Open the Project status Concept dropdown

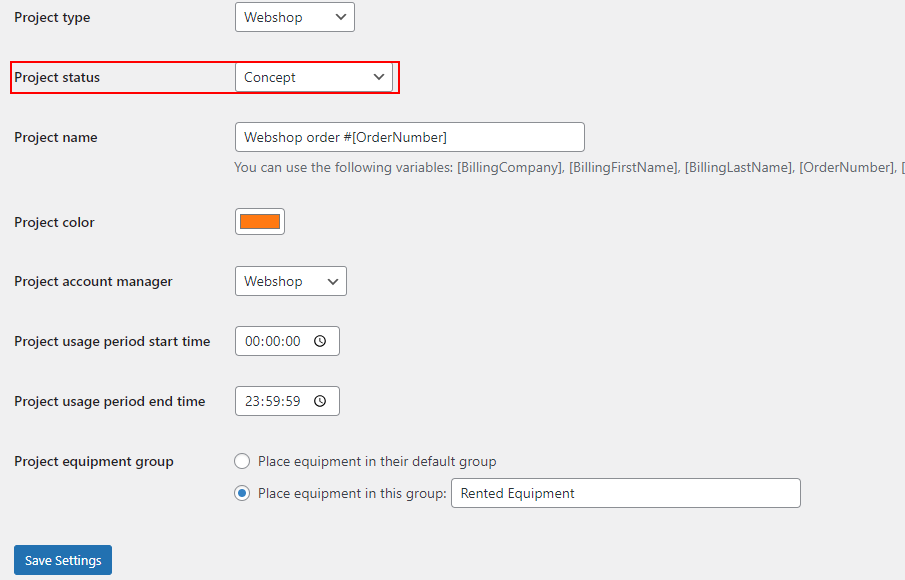[314, 77]
